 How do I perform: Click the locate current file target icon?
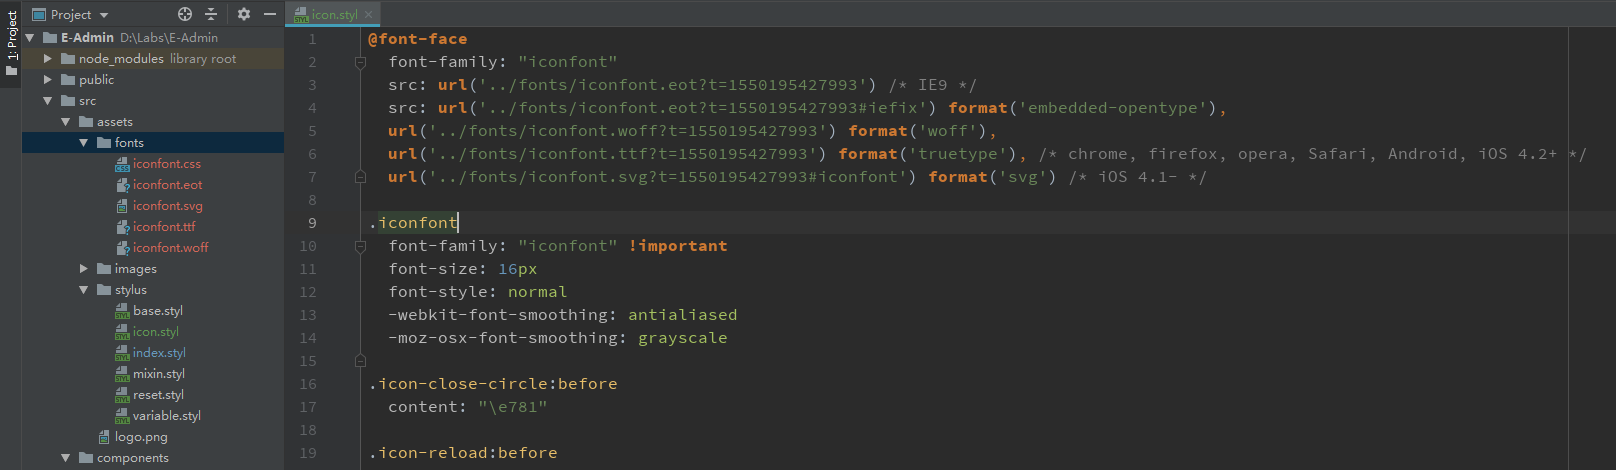pyautogui.click(x=185, y=14)
